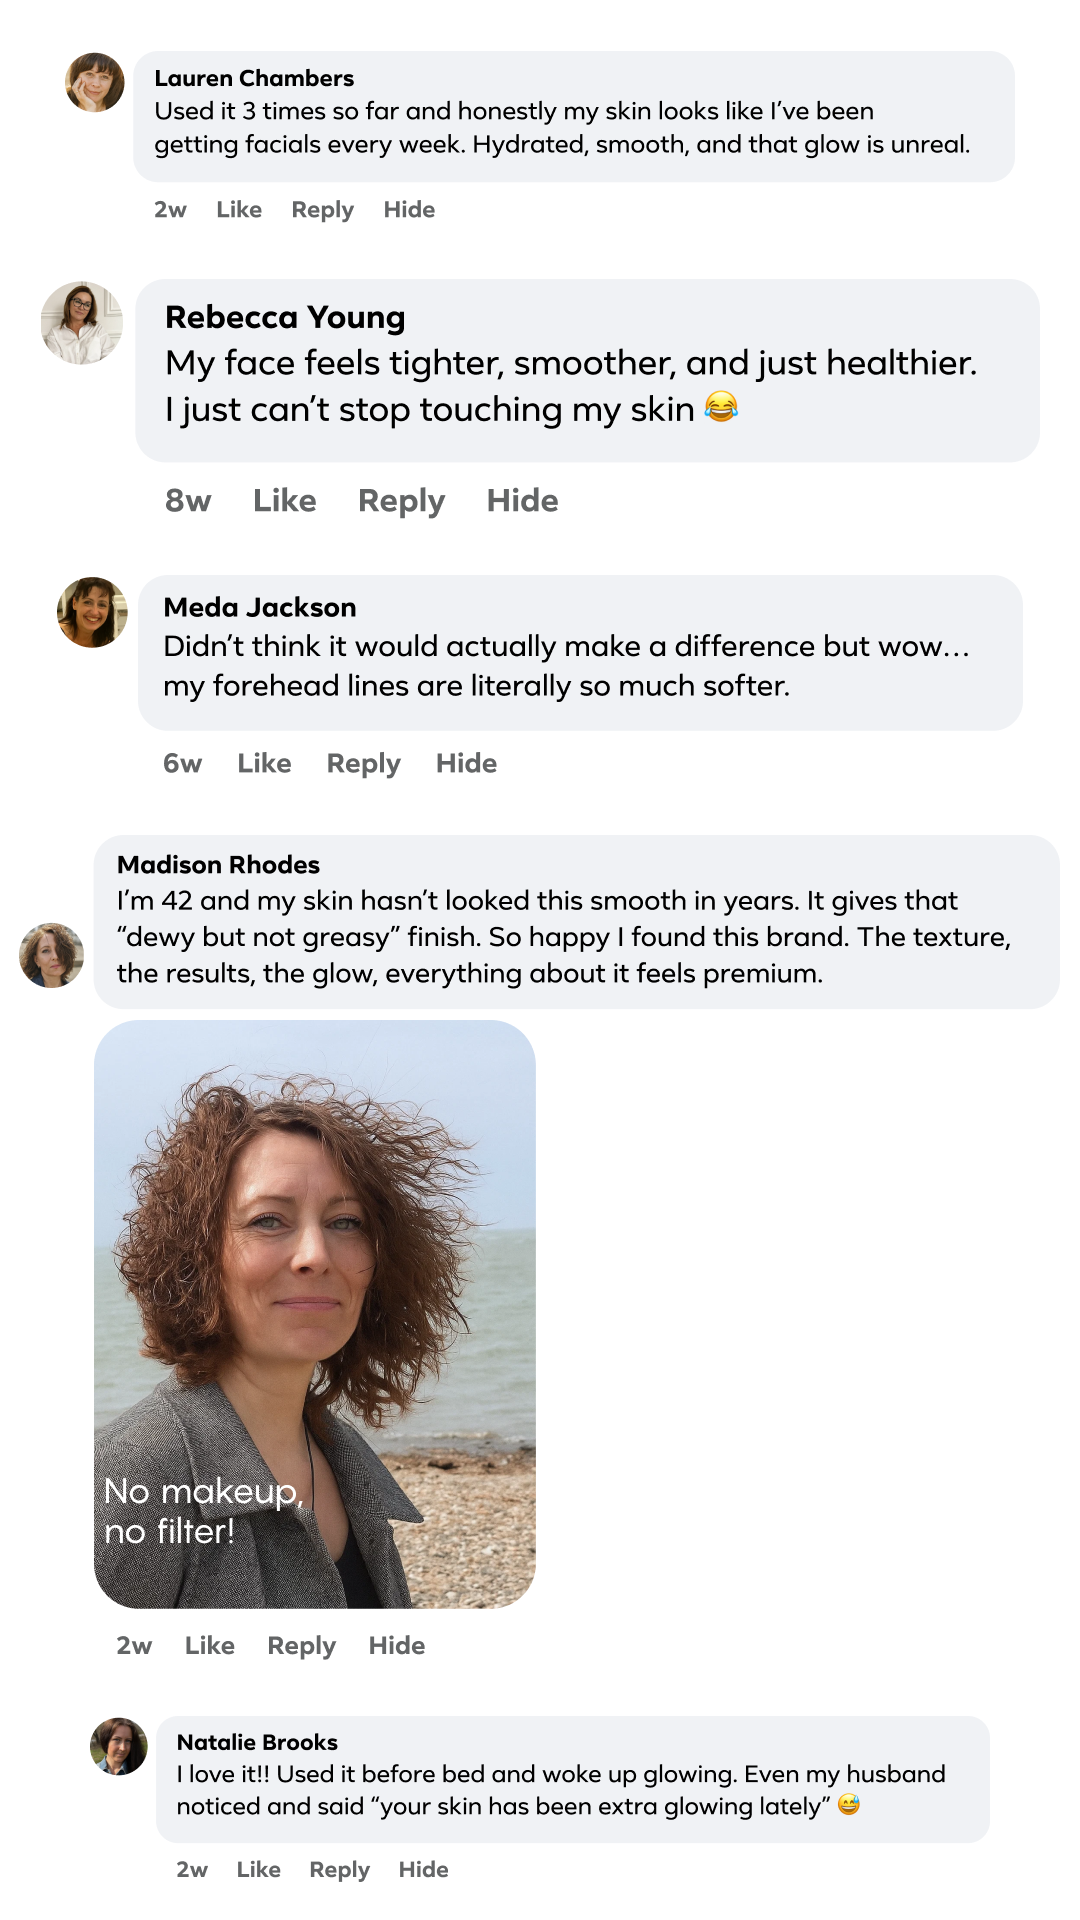Click the Natalie Brooks name link

click(x=257, y=1742)
